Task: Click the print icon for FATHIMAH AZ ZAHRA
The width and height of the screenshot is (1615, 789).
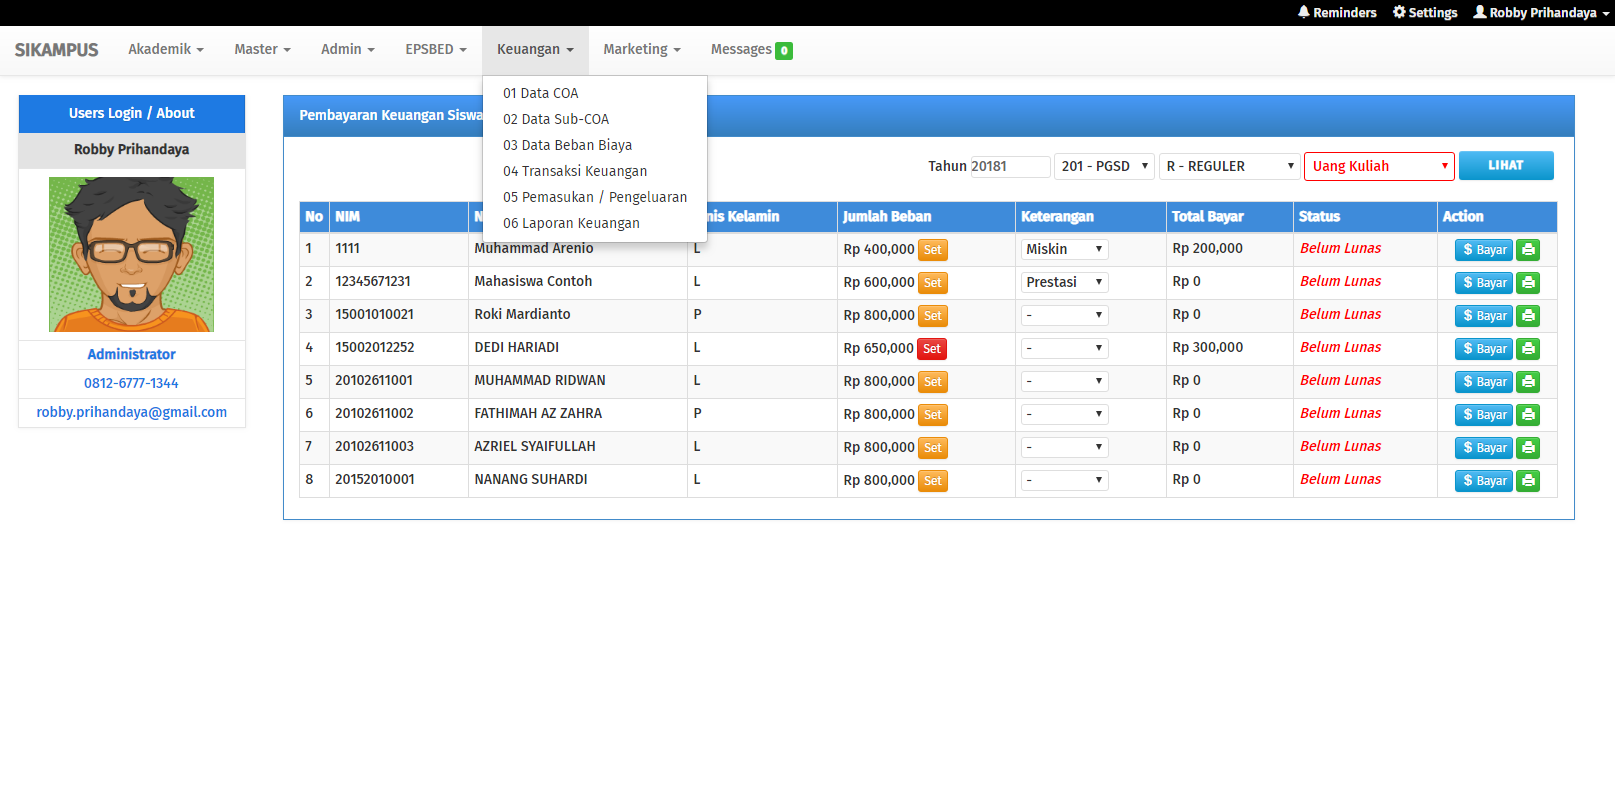Action: point(1527,415)
